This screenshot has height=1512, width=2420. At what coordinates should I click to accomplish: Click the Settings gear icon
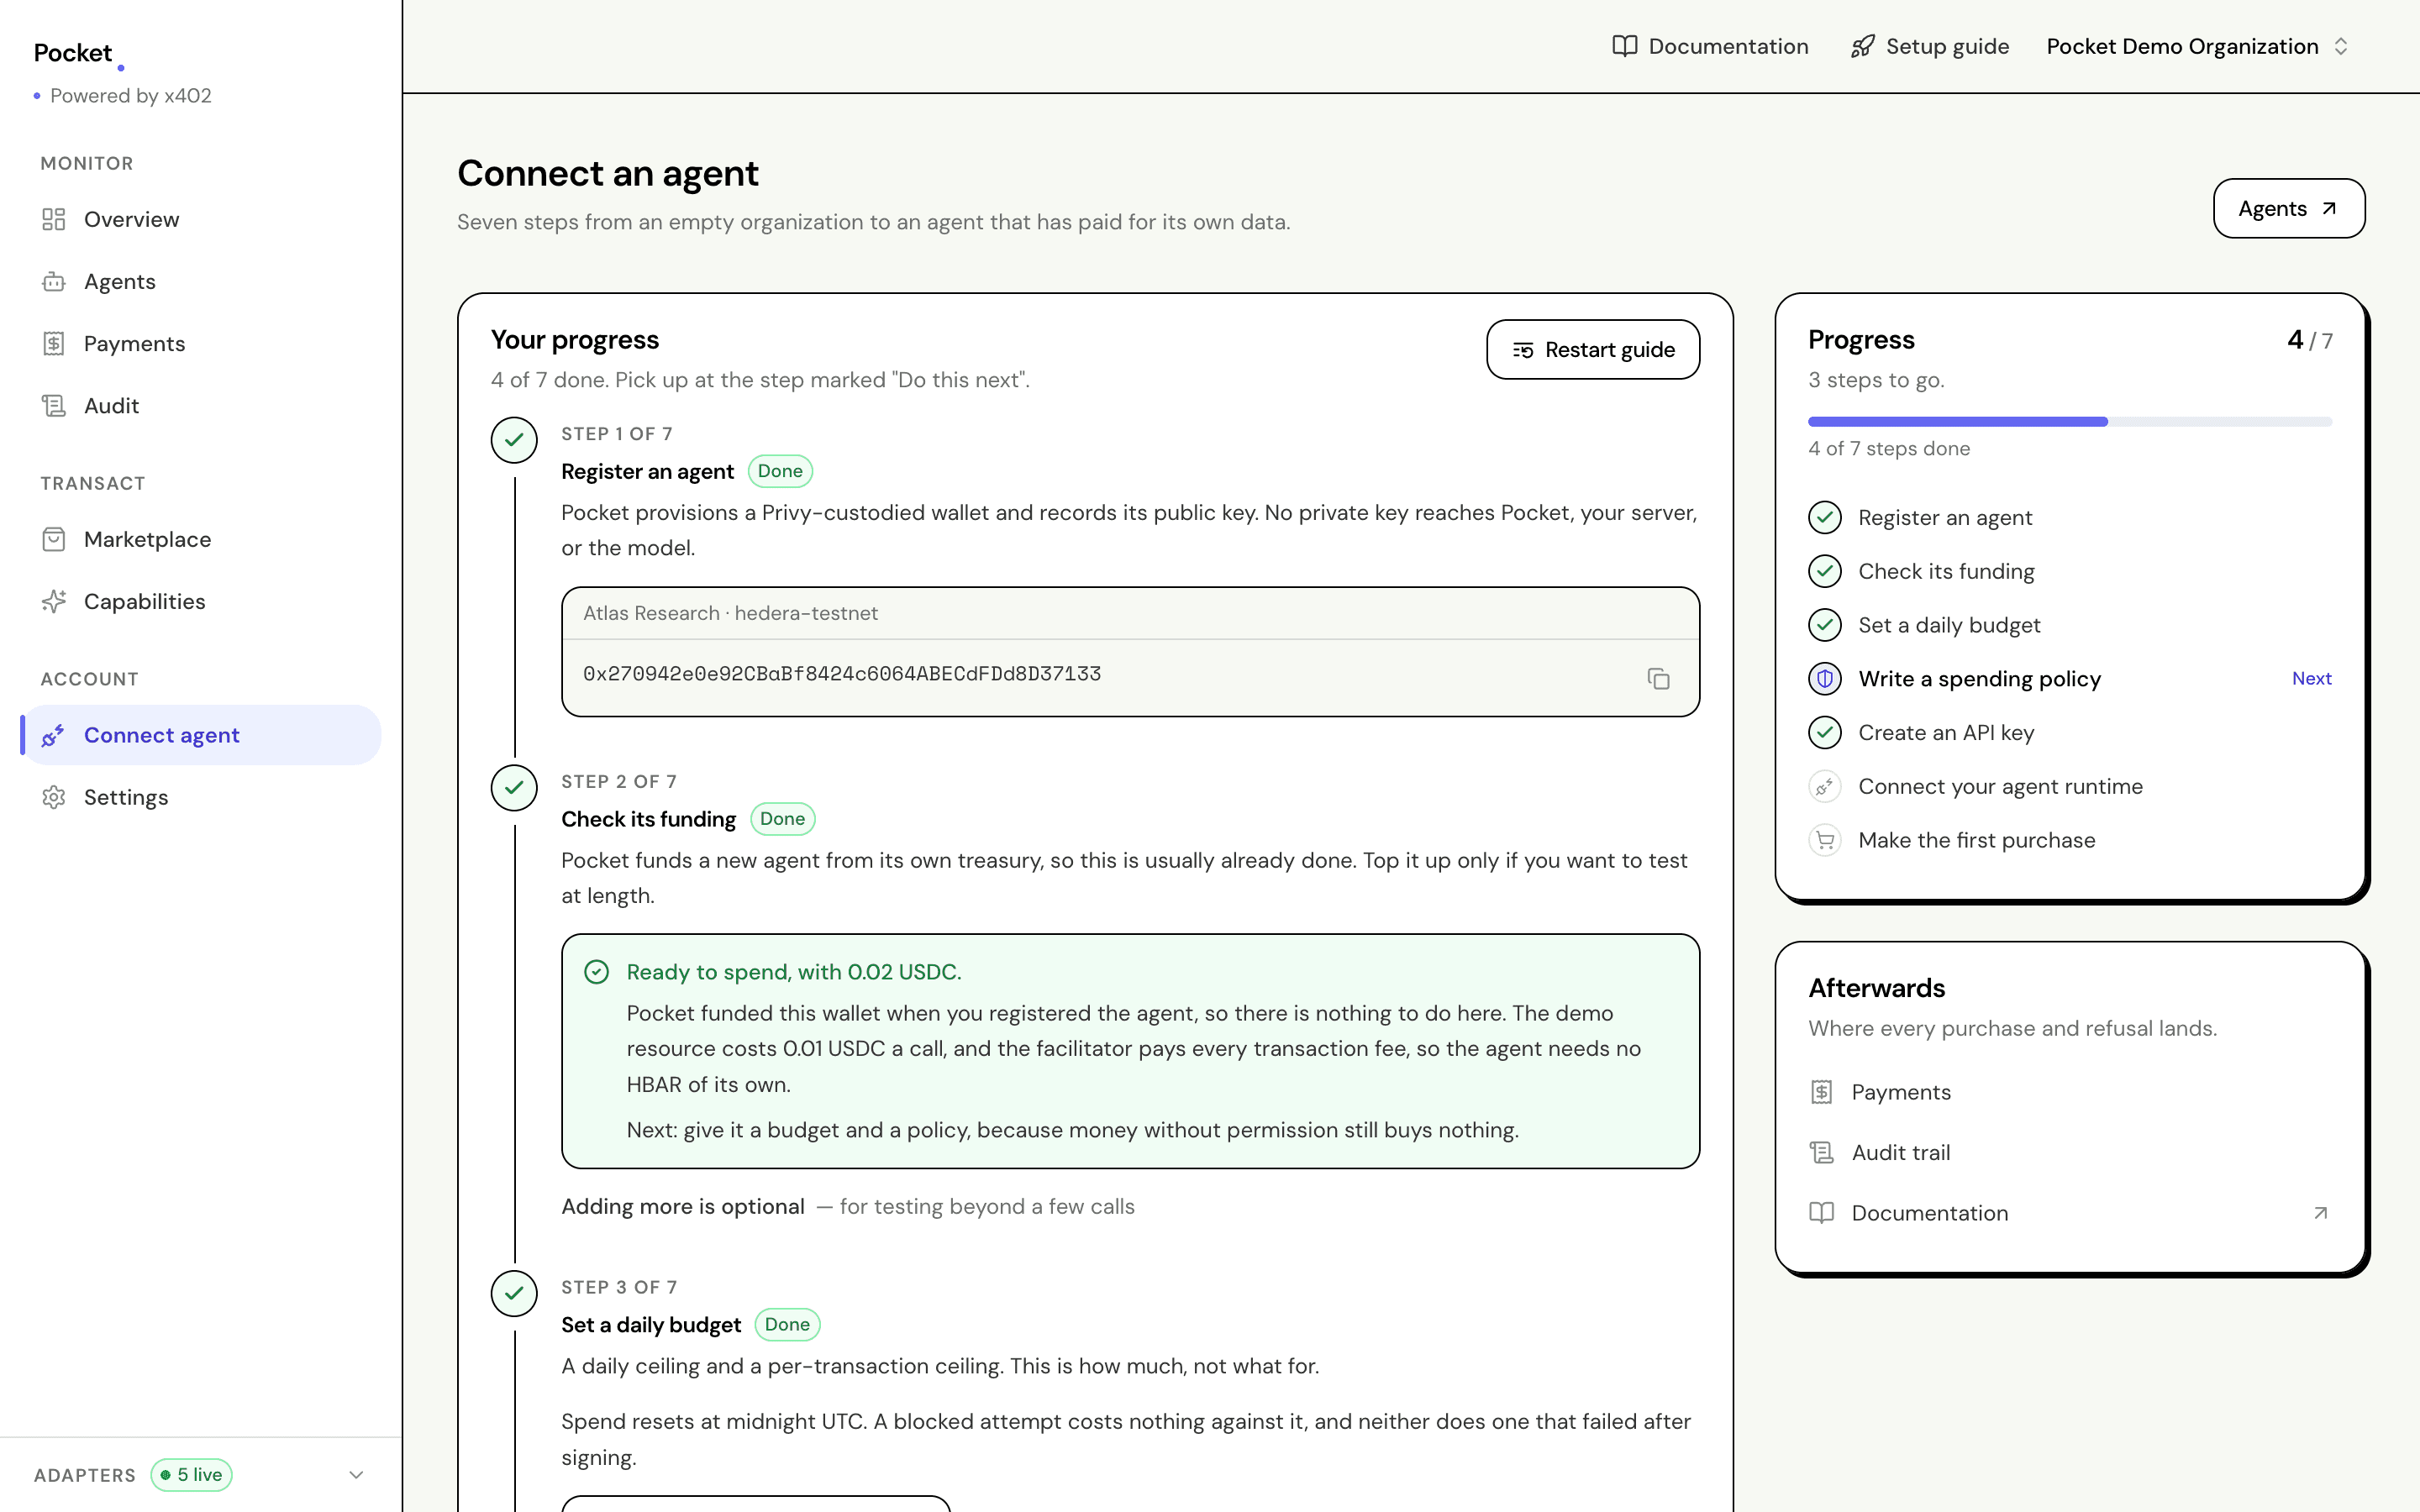pos(54,797)
